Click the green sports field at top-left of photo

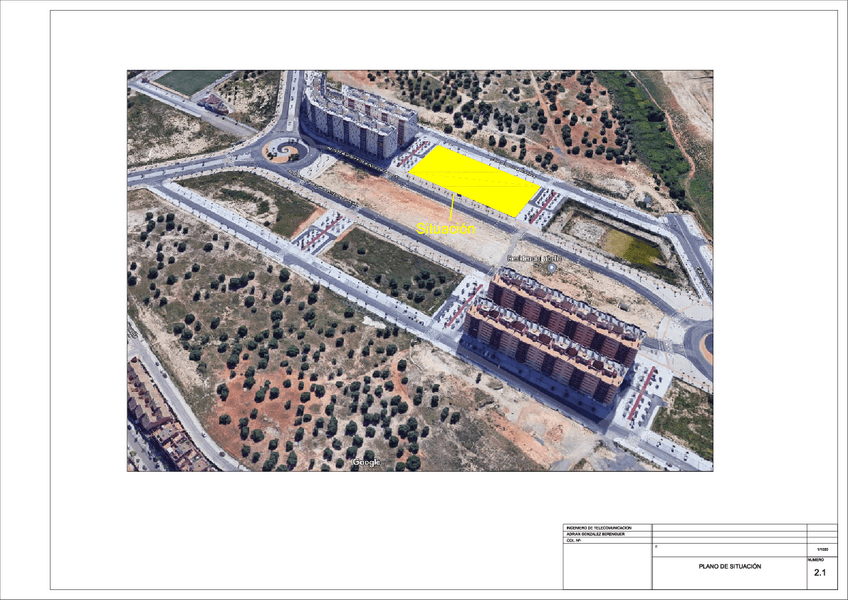(190, 82)
